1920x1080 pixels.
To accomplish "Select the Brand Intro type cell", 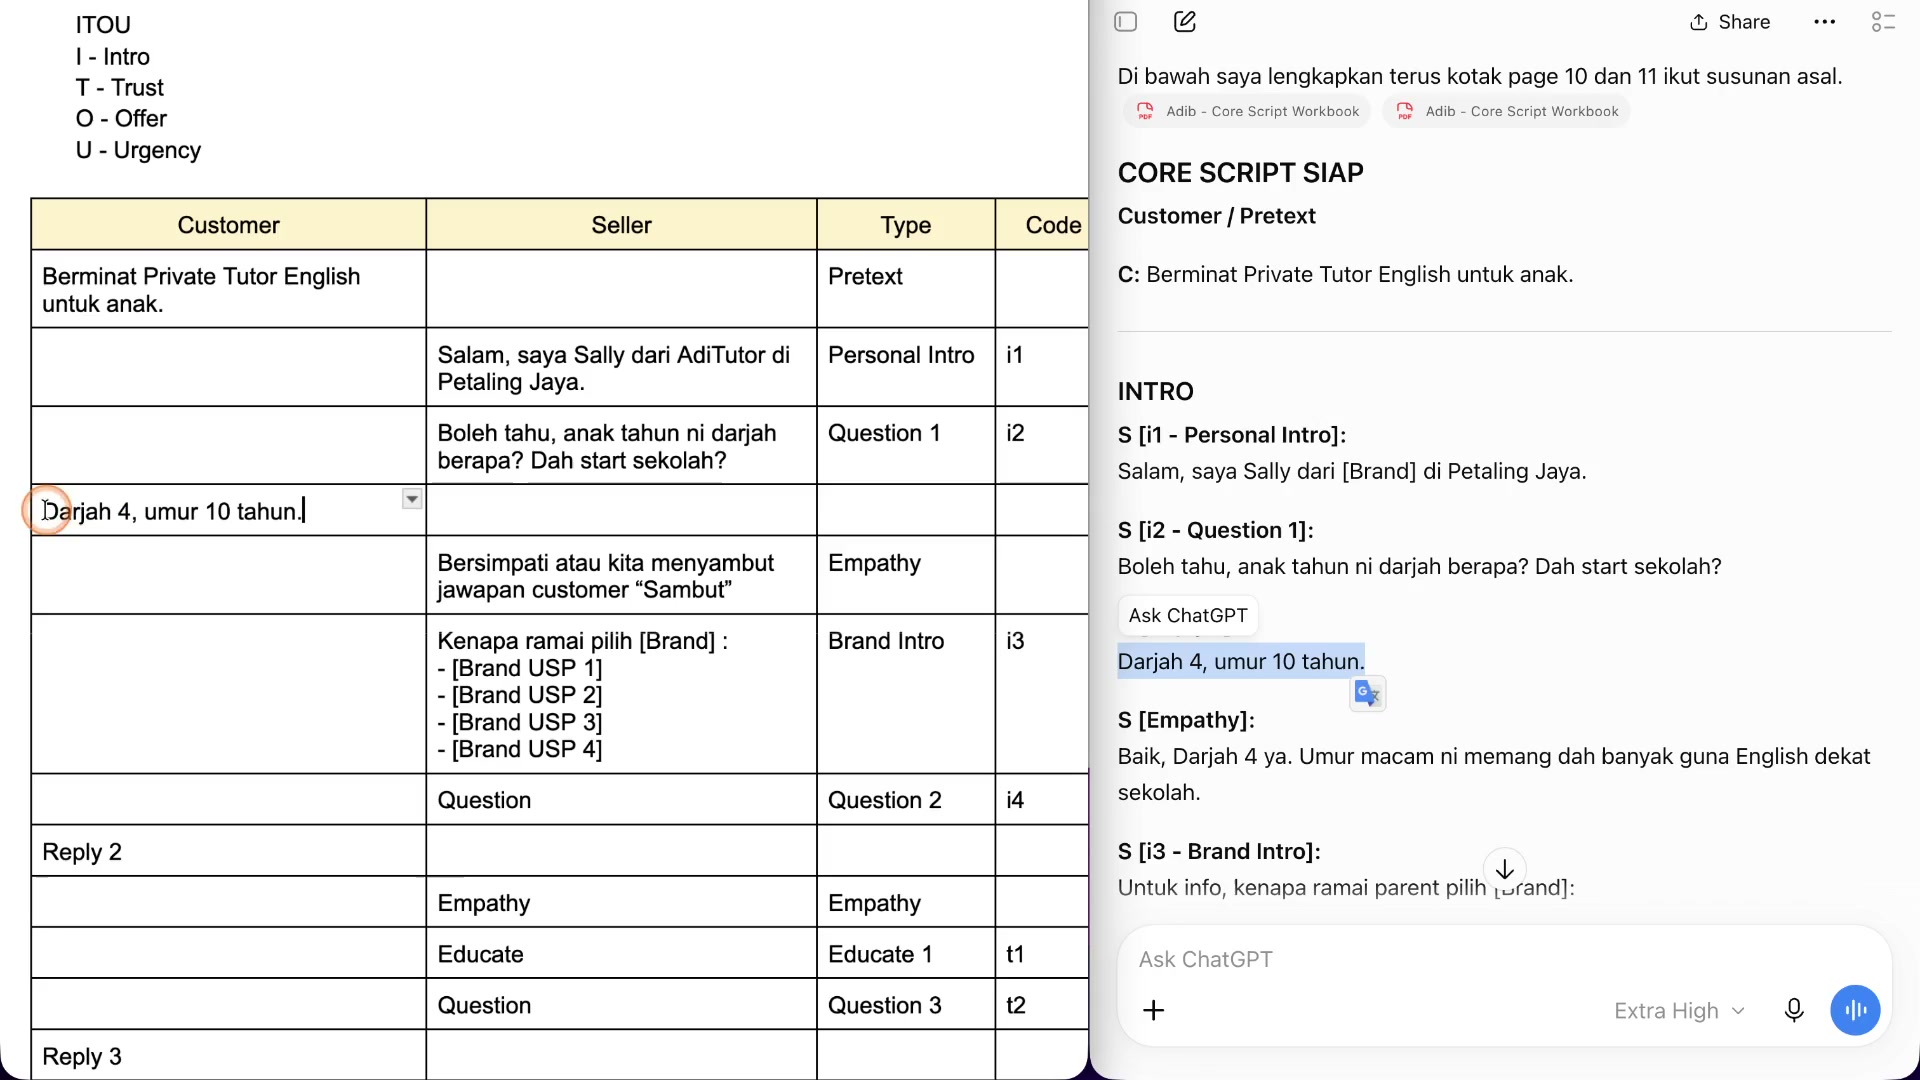I will (x=906, y=694).
